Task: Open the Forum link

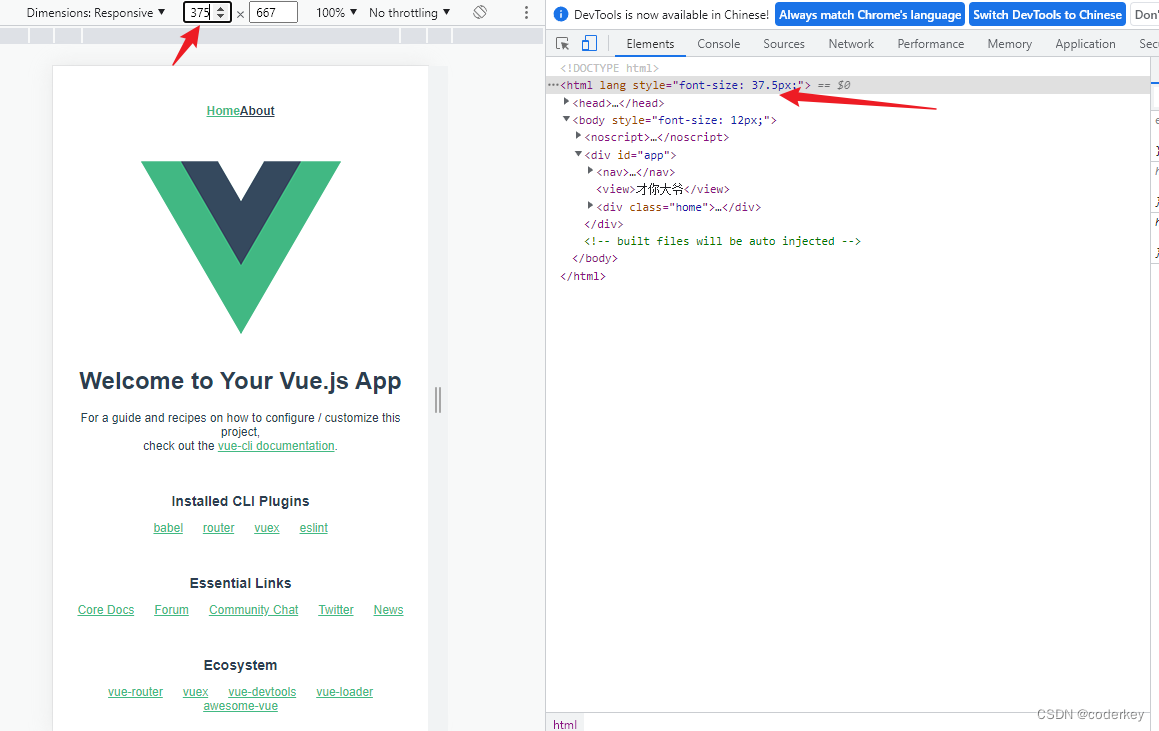Action: (171, 610)
